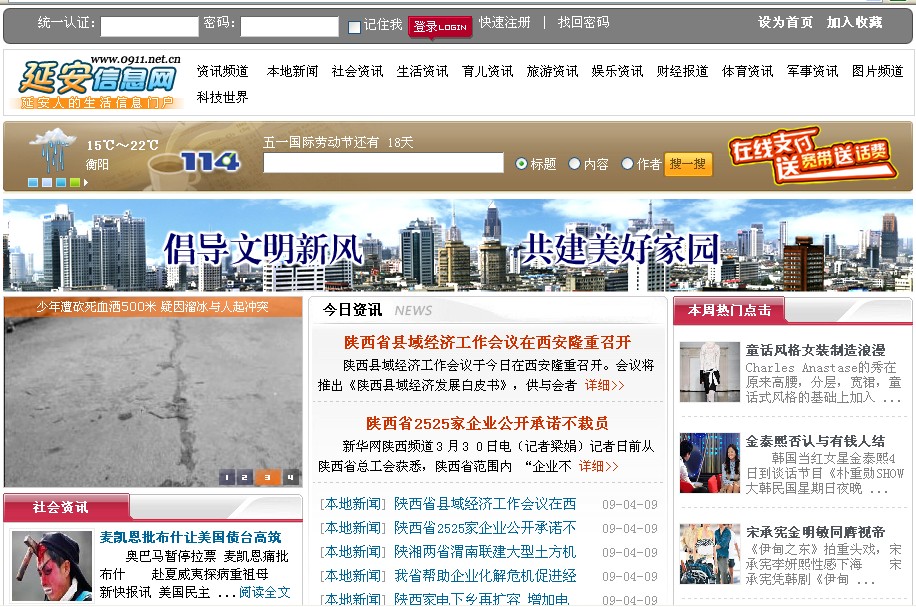916x607 pixels.
Task: Open the 生活资讯 navigation item
Action: pyautogui.click(x=422, y=71)
